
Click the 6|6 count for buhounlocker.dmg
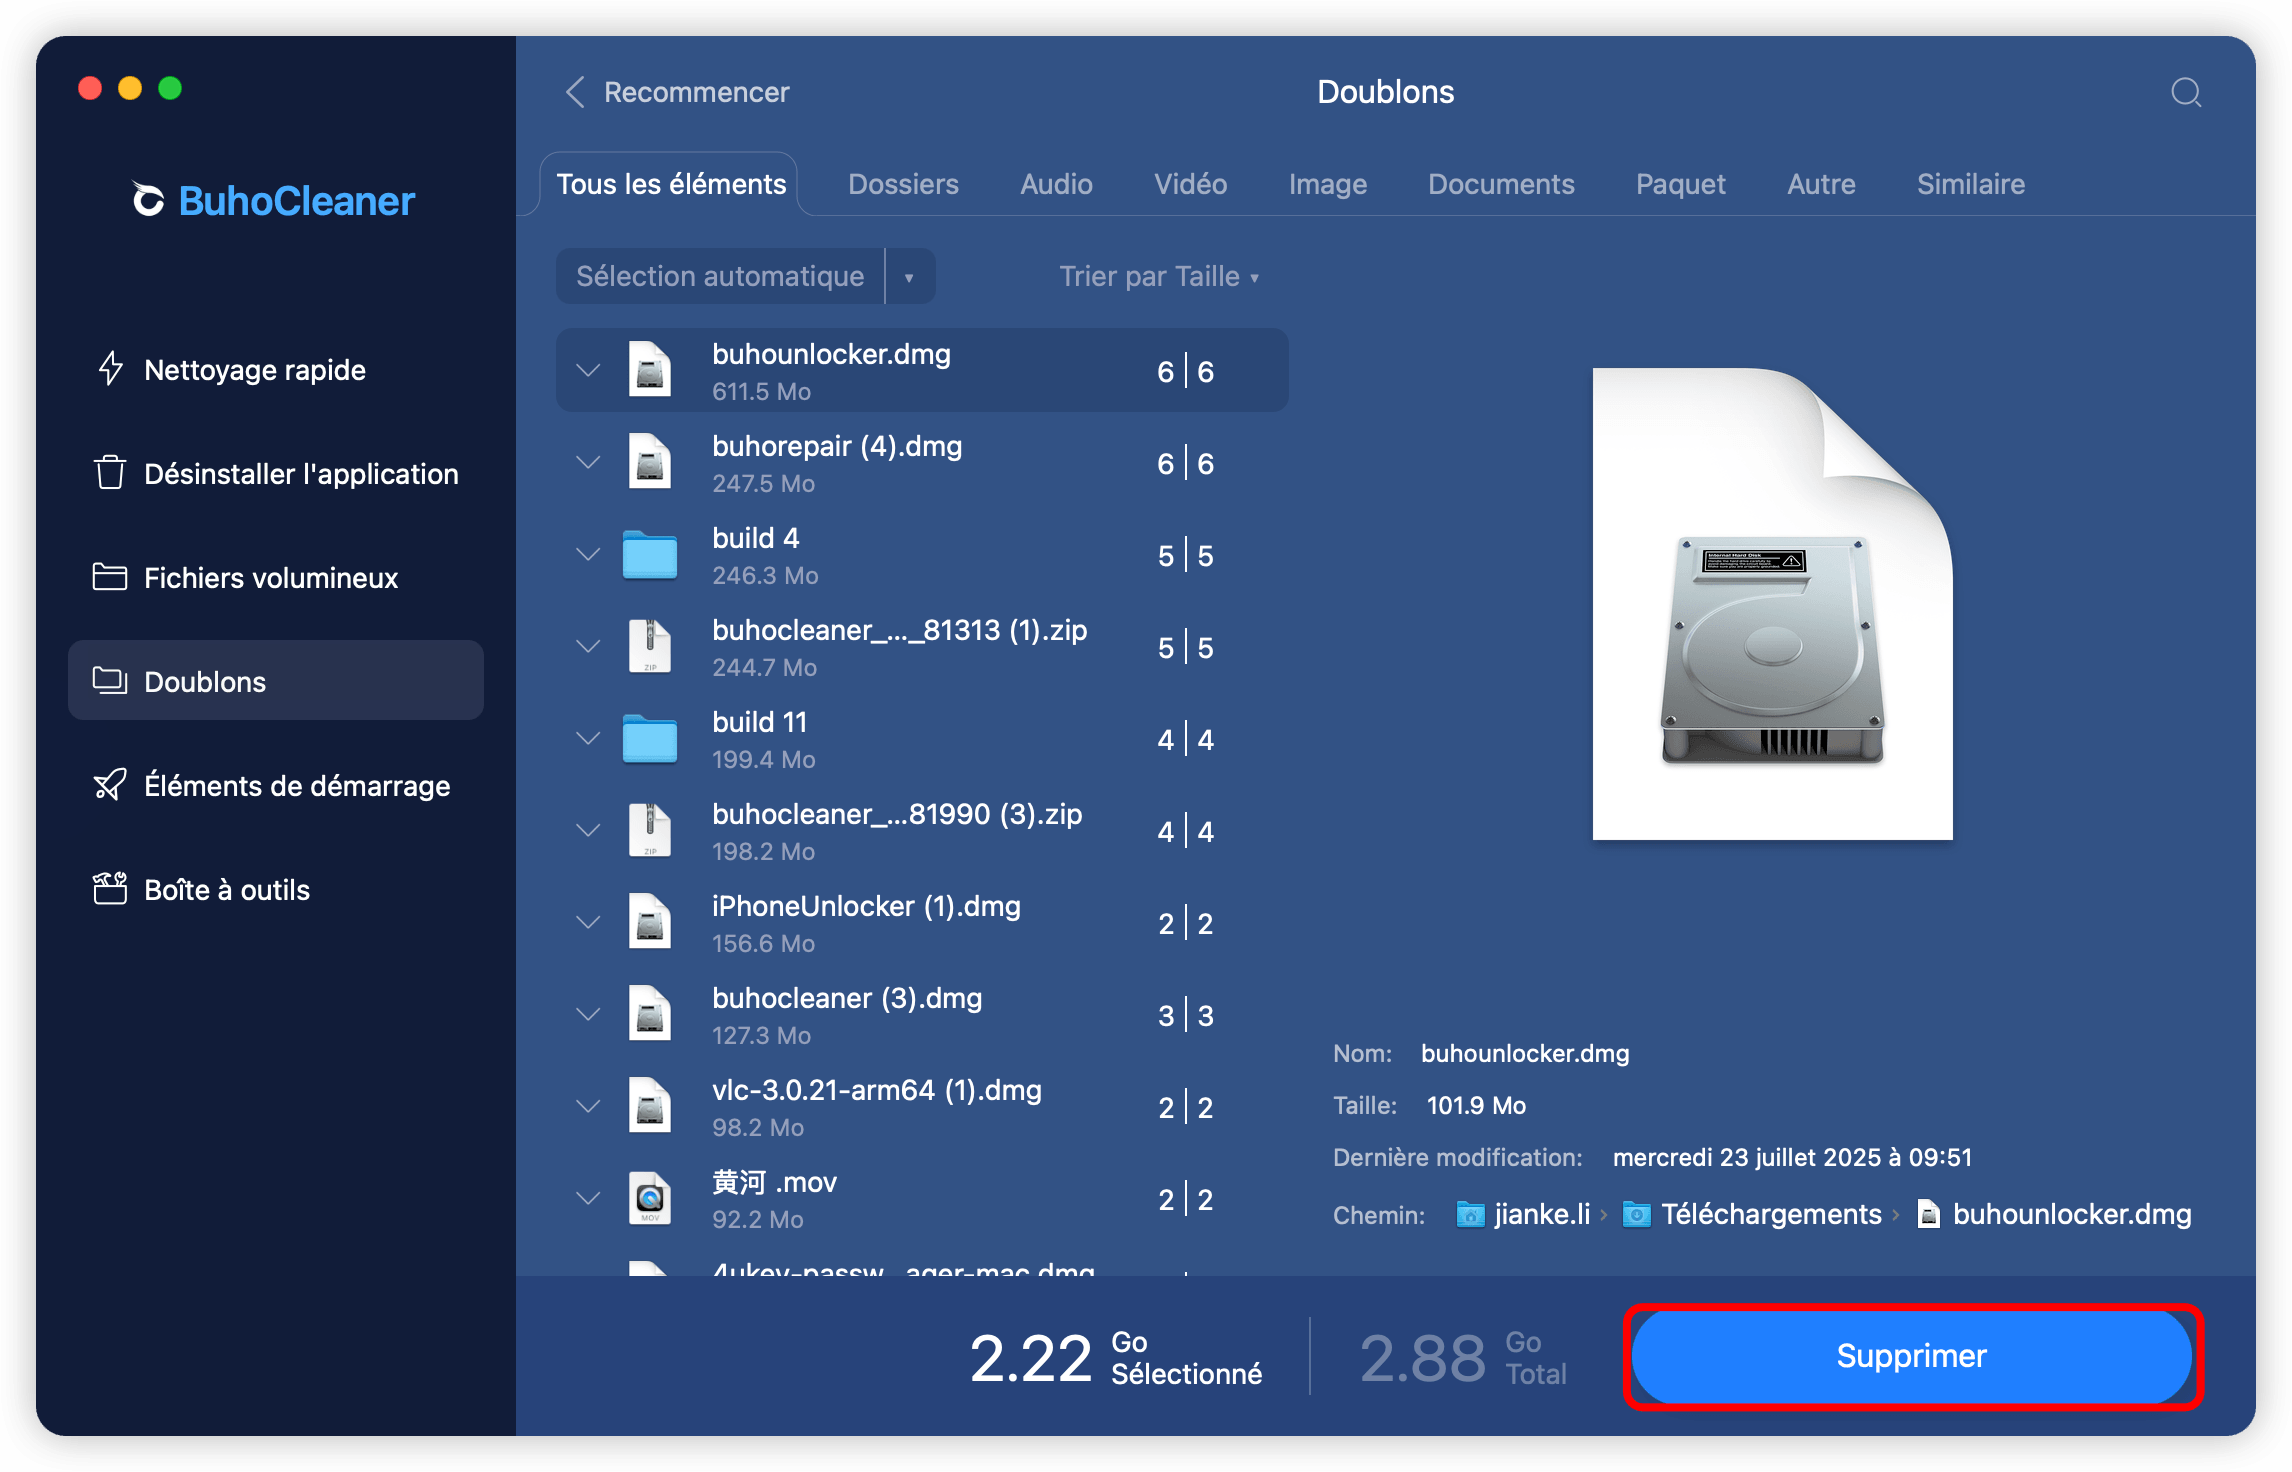[1185, 371]
